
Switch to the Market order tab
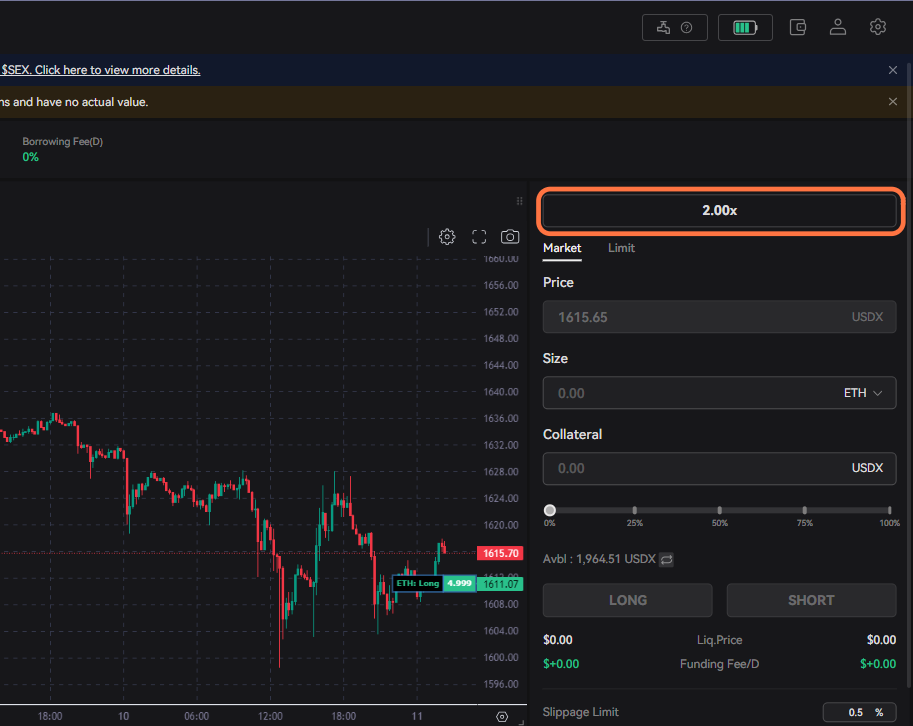[562, 248]
